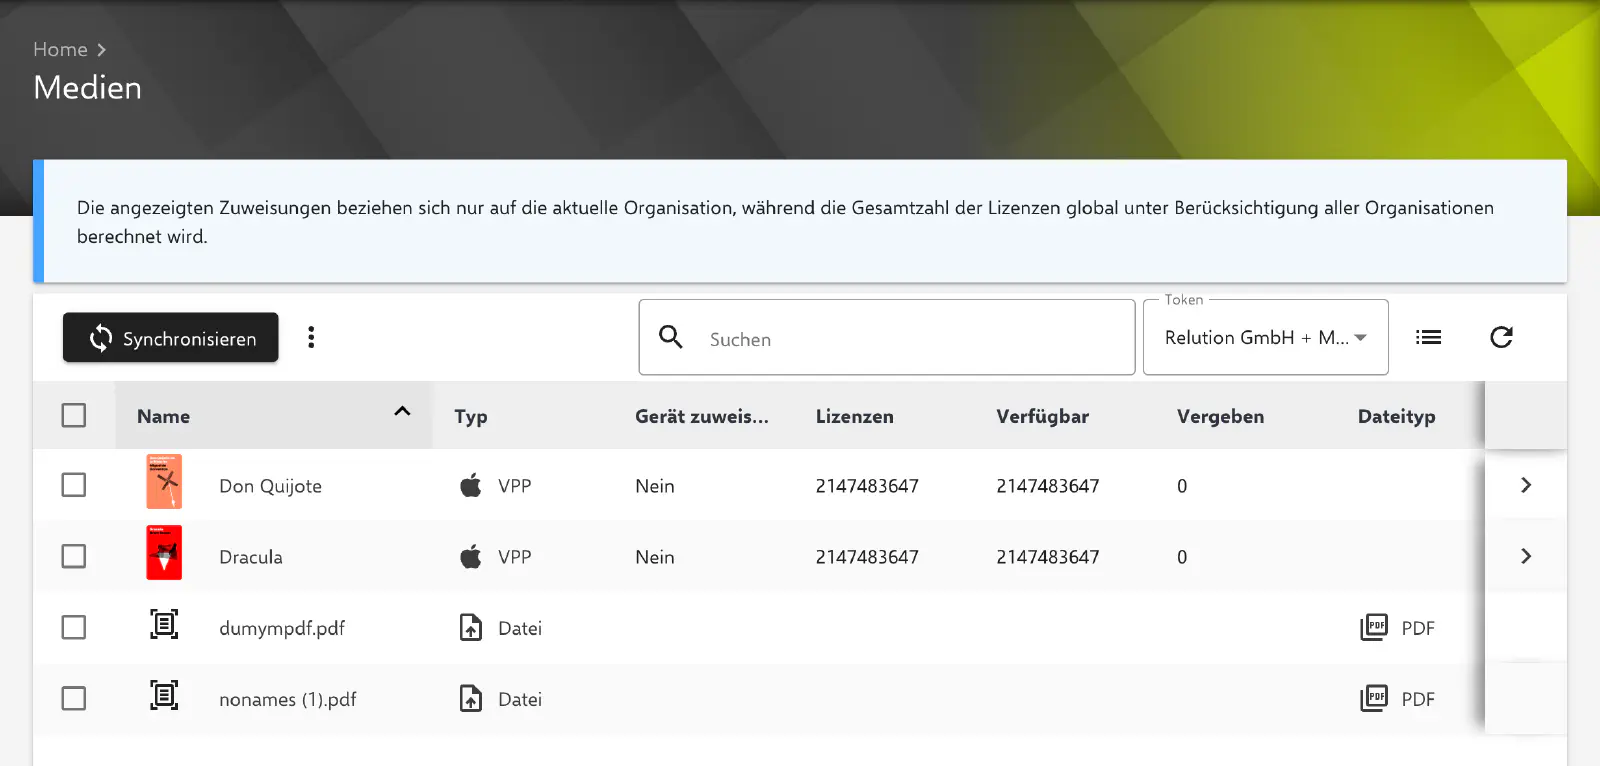Open the Dracula entry name
Image resolution: width=1600 pixels, height=766 pixels.
[251, 557]
